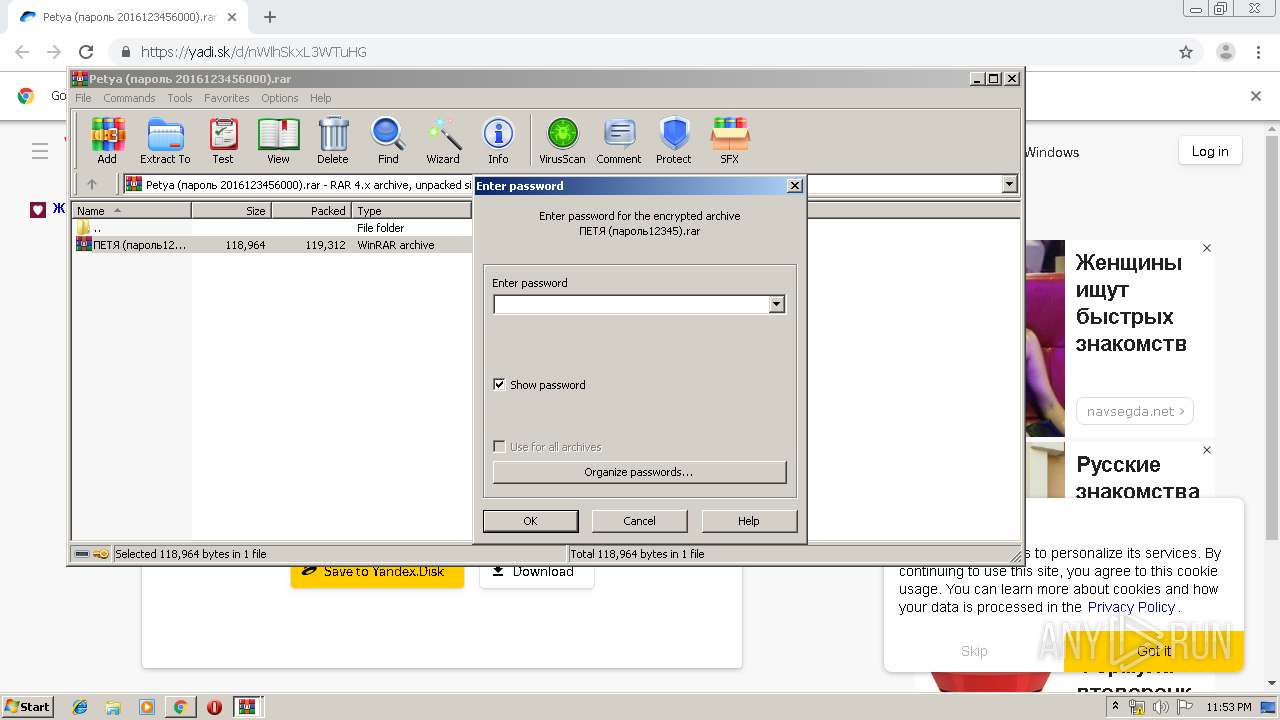Click Cancel in password dialog
Viewport: 1280px width, 720px height.
coord(639,521)
